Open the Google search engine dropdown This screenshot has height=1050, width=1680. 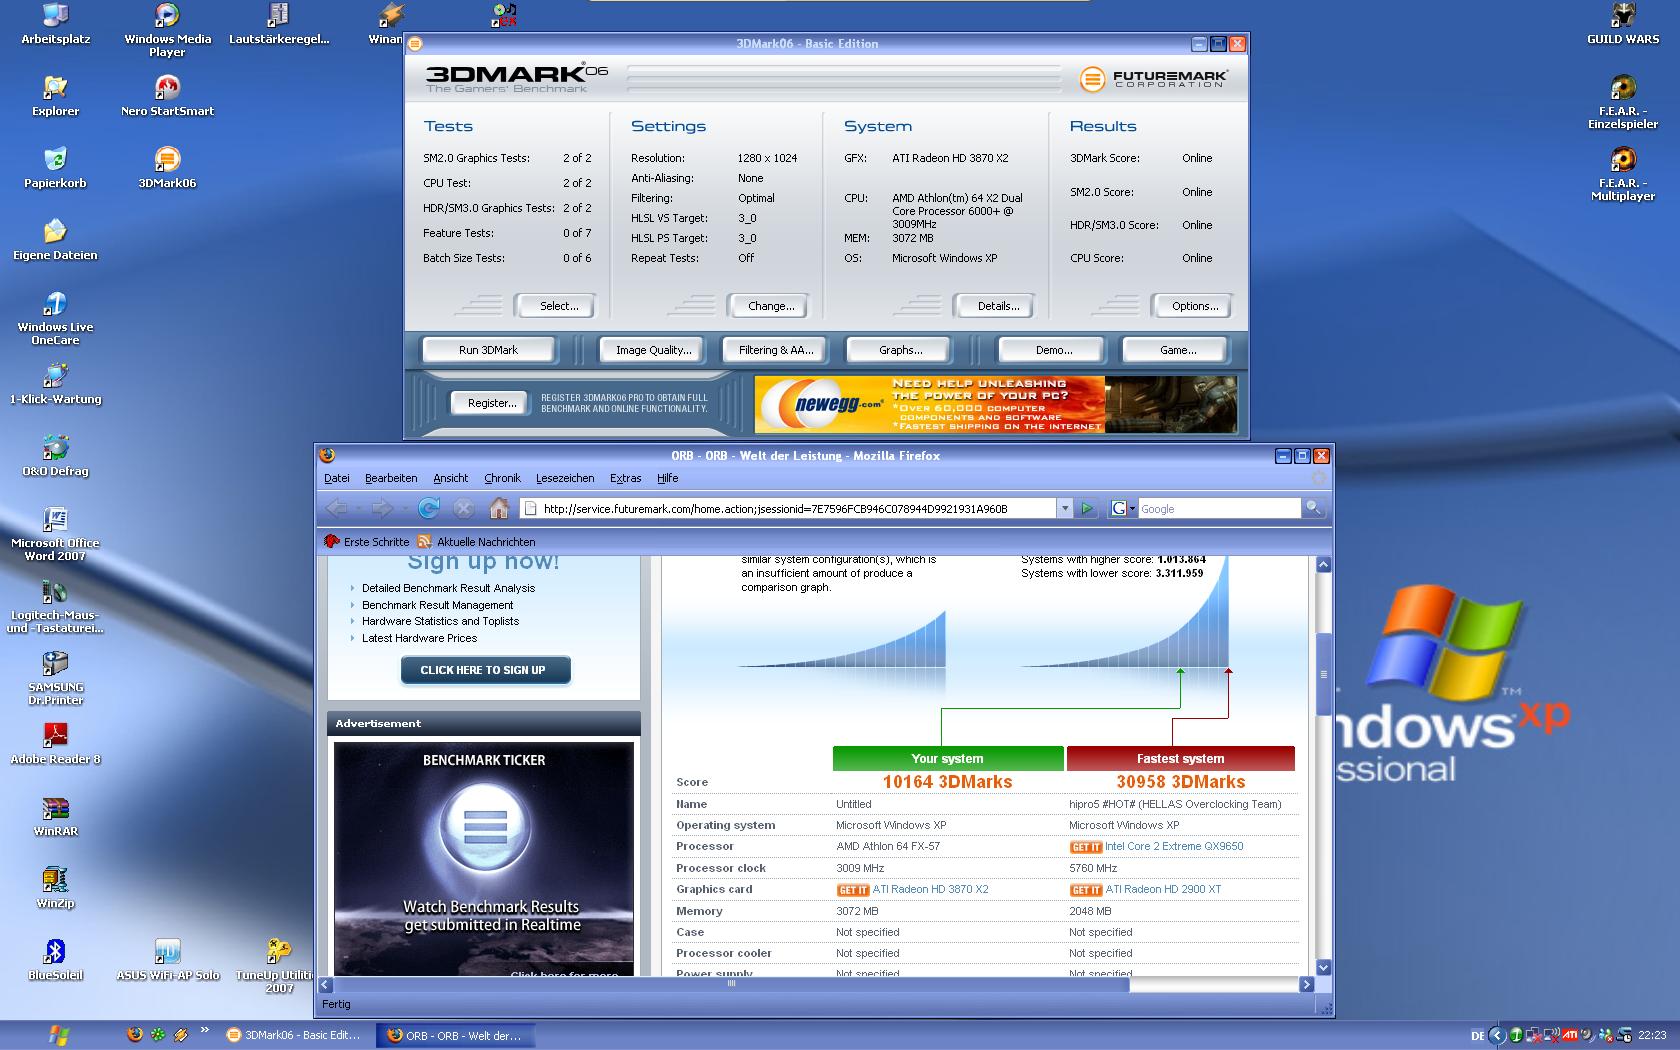click(x=1124, y=508)
